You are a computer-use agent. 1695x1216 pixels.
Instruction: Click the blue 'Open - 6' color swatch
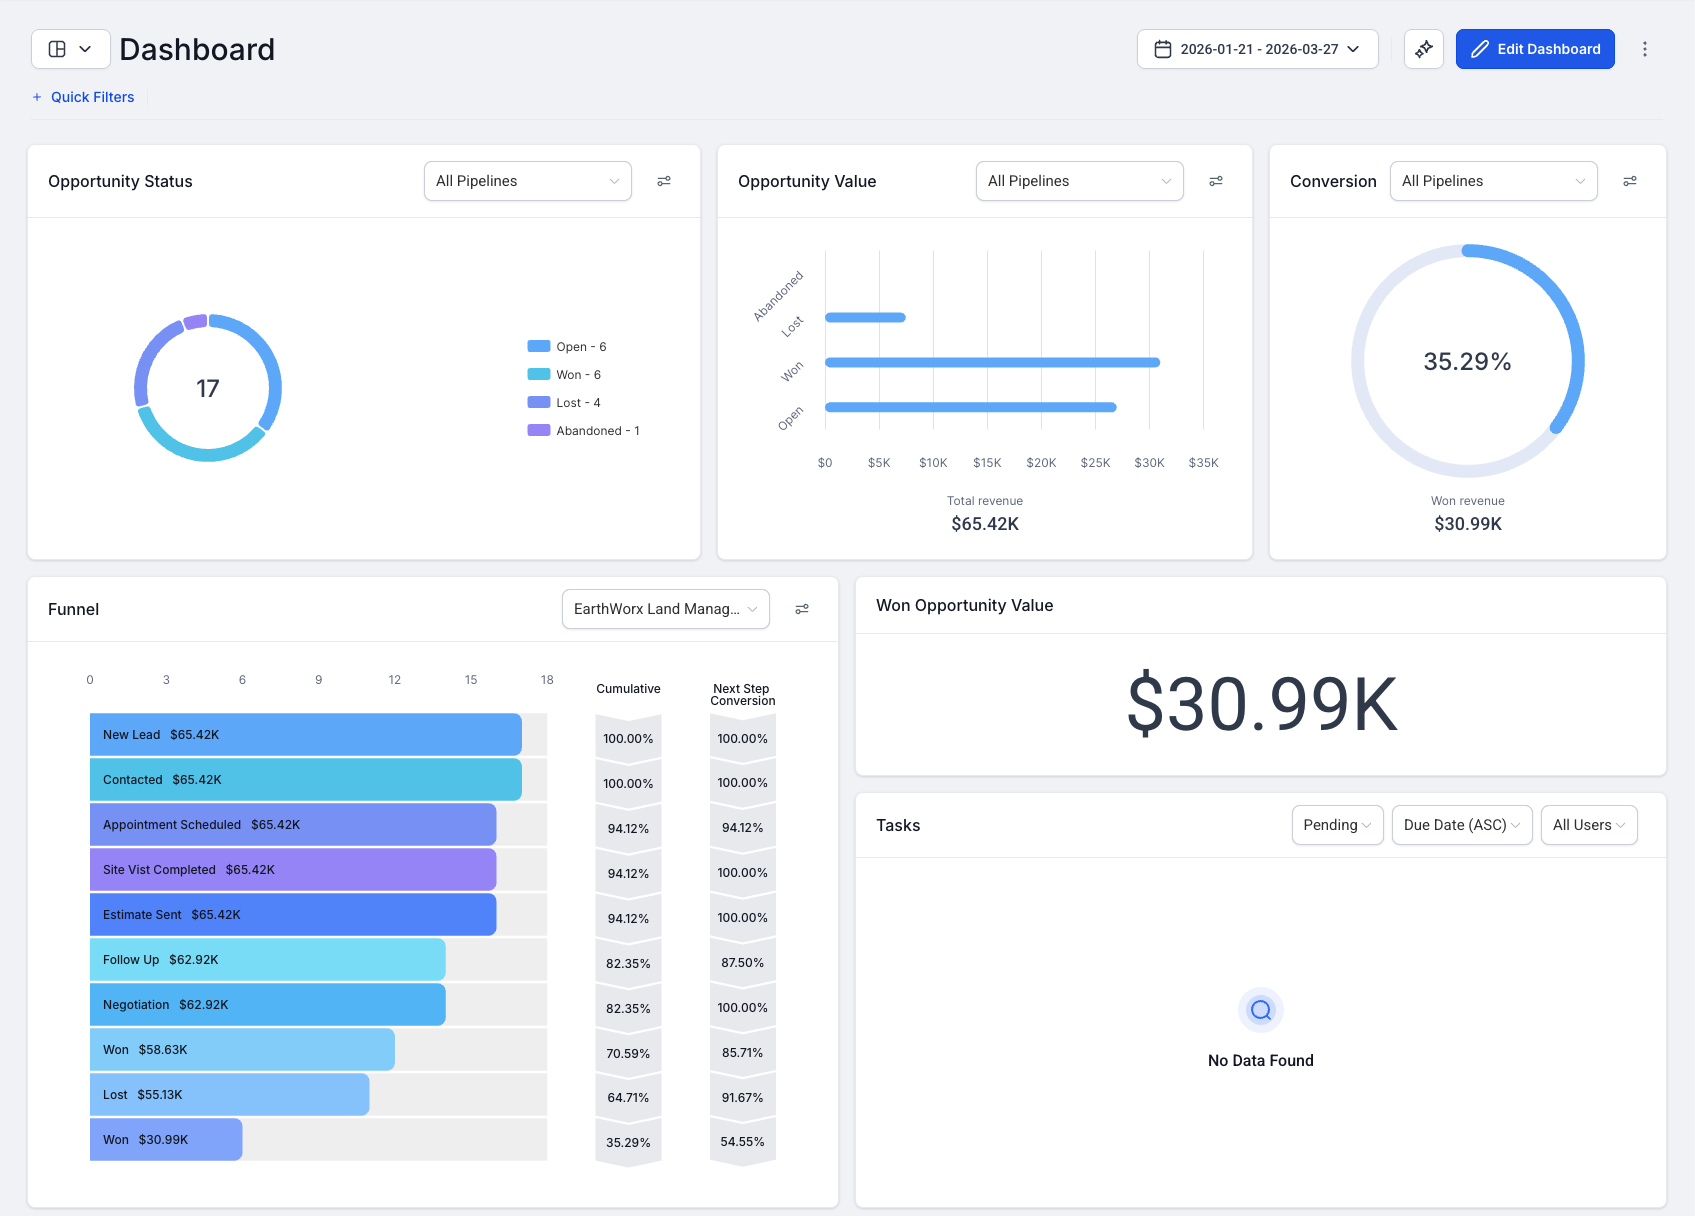click(x=538, y=345)
